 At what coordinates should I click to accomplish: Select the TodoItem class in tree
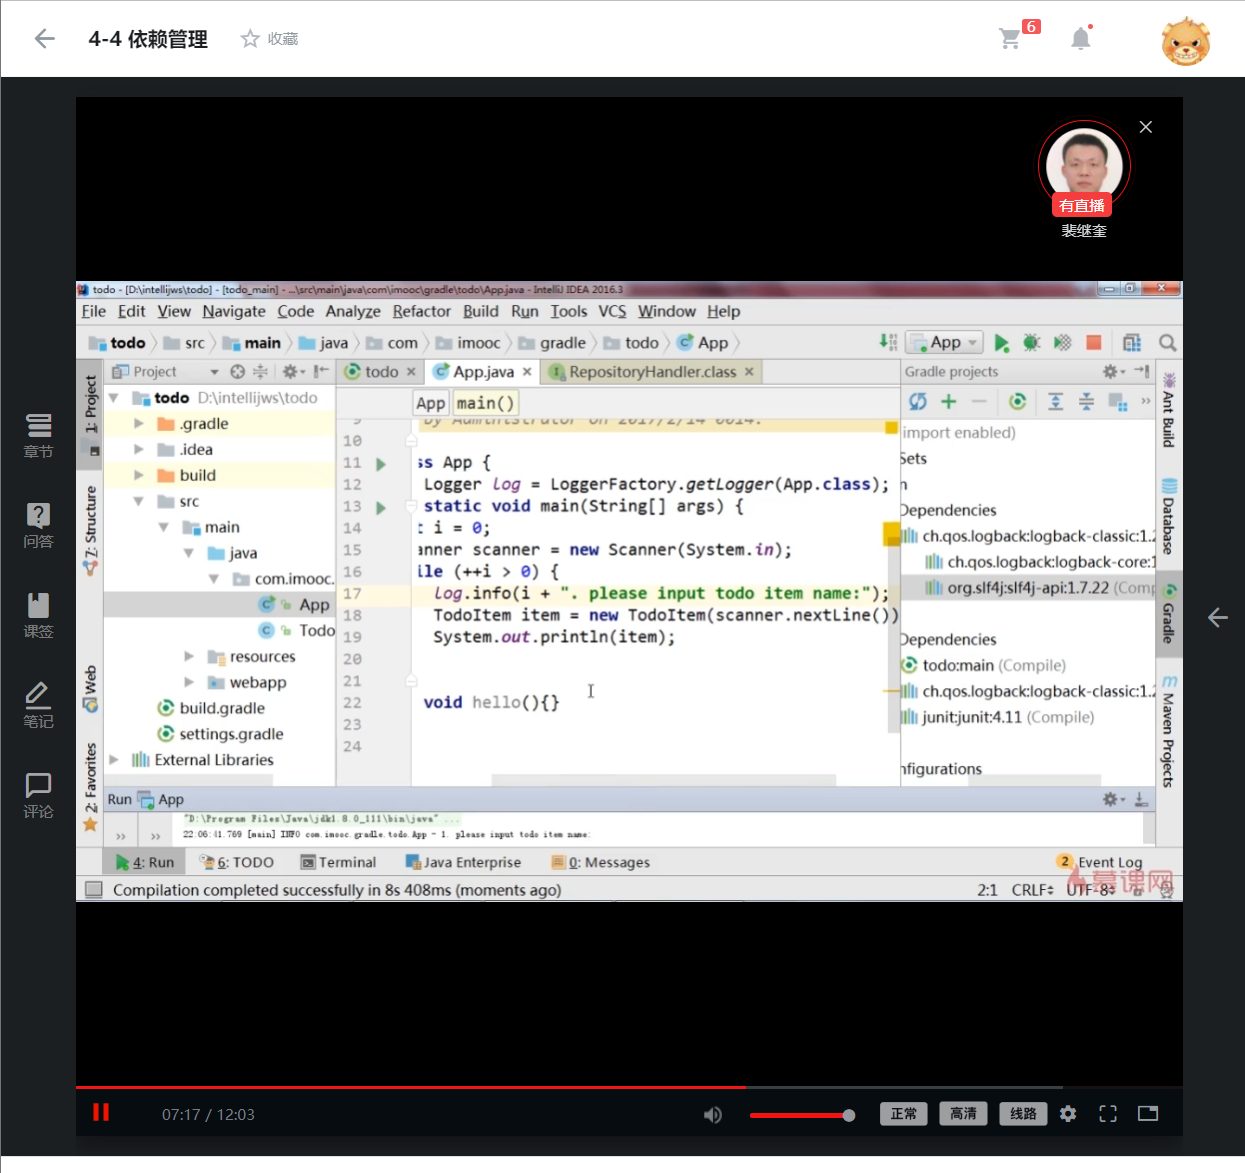pyautogui.click(x=297, y=630)
